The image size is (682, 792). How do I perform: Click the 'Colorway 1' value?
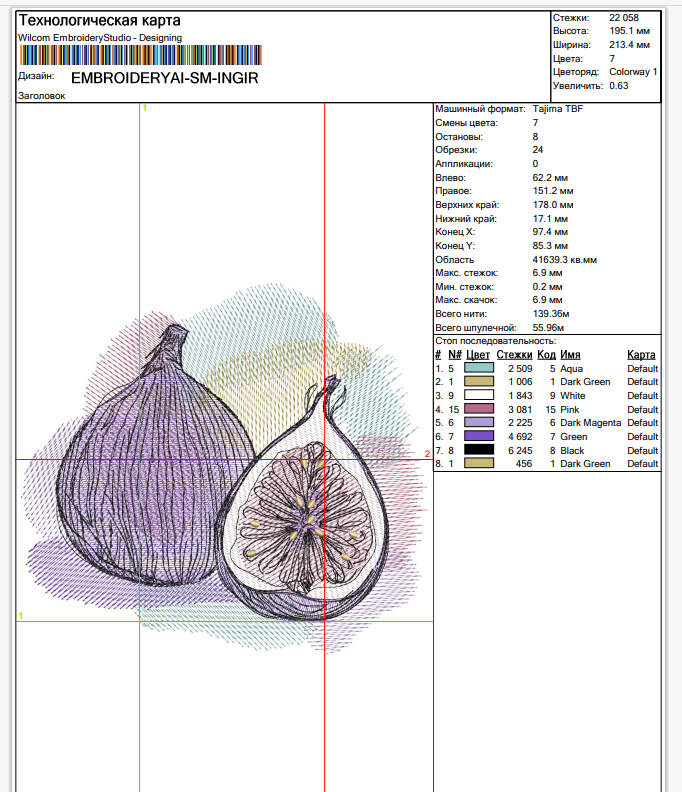click(x=633, y=72)
